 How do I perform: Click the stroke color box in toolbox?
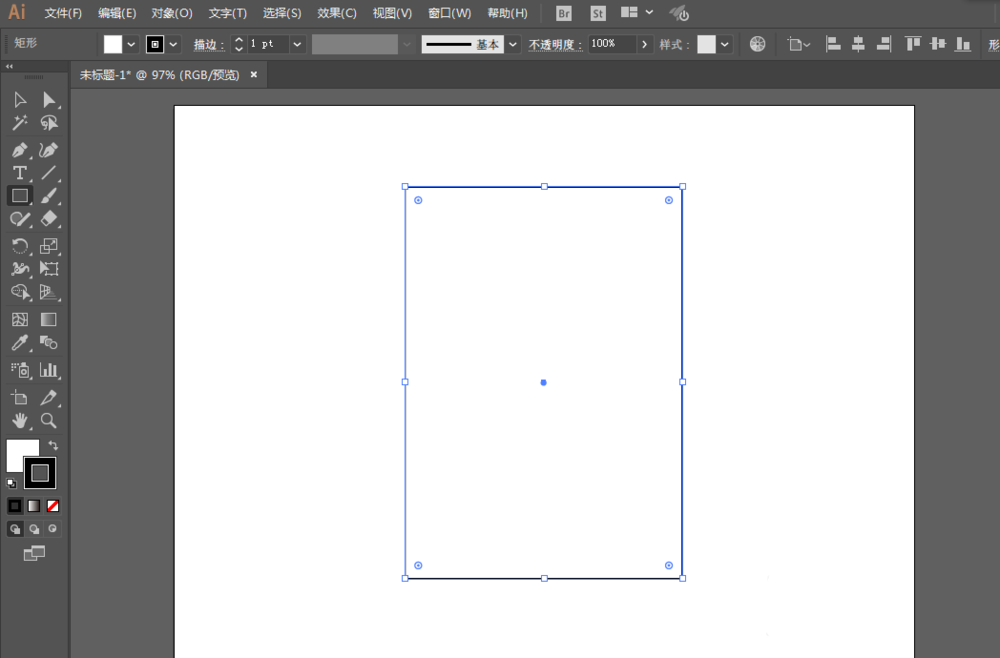pyautogui.click(x=40, y=473)
